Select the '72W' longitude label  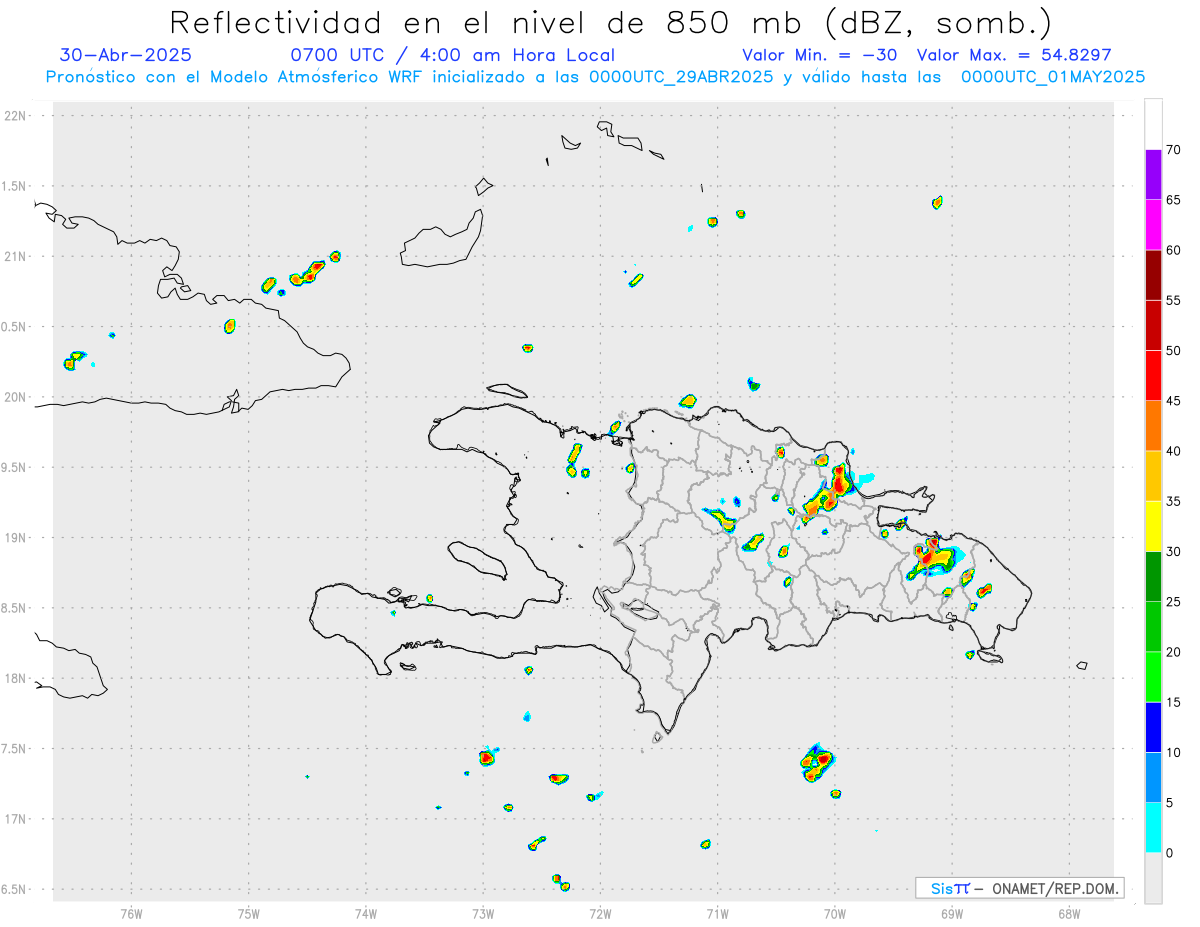[x=600, y=913]
